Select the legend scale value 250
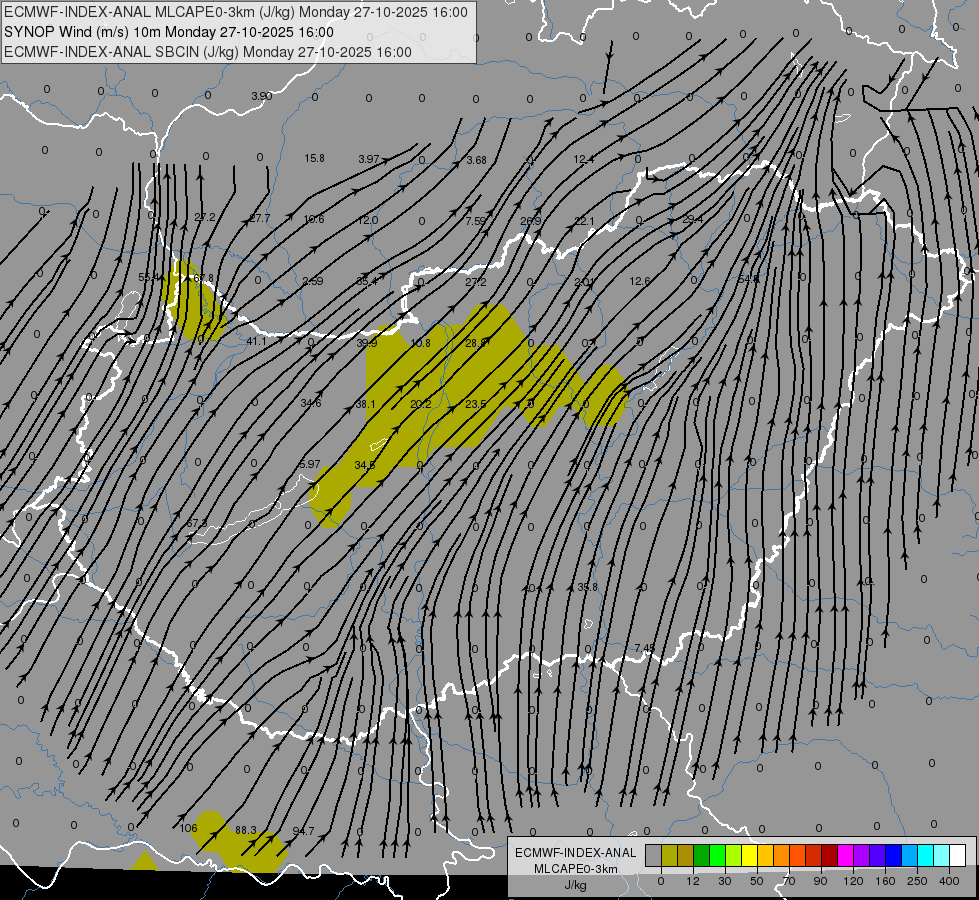 pos(917,881)
